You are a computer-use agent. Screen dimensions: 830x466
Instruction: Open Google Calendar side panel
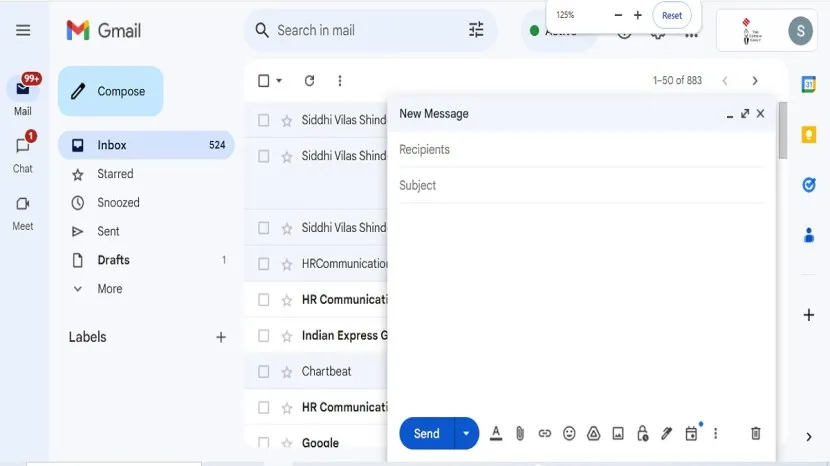pos(809,84)
